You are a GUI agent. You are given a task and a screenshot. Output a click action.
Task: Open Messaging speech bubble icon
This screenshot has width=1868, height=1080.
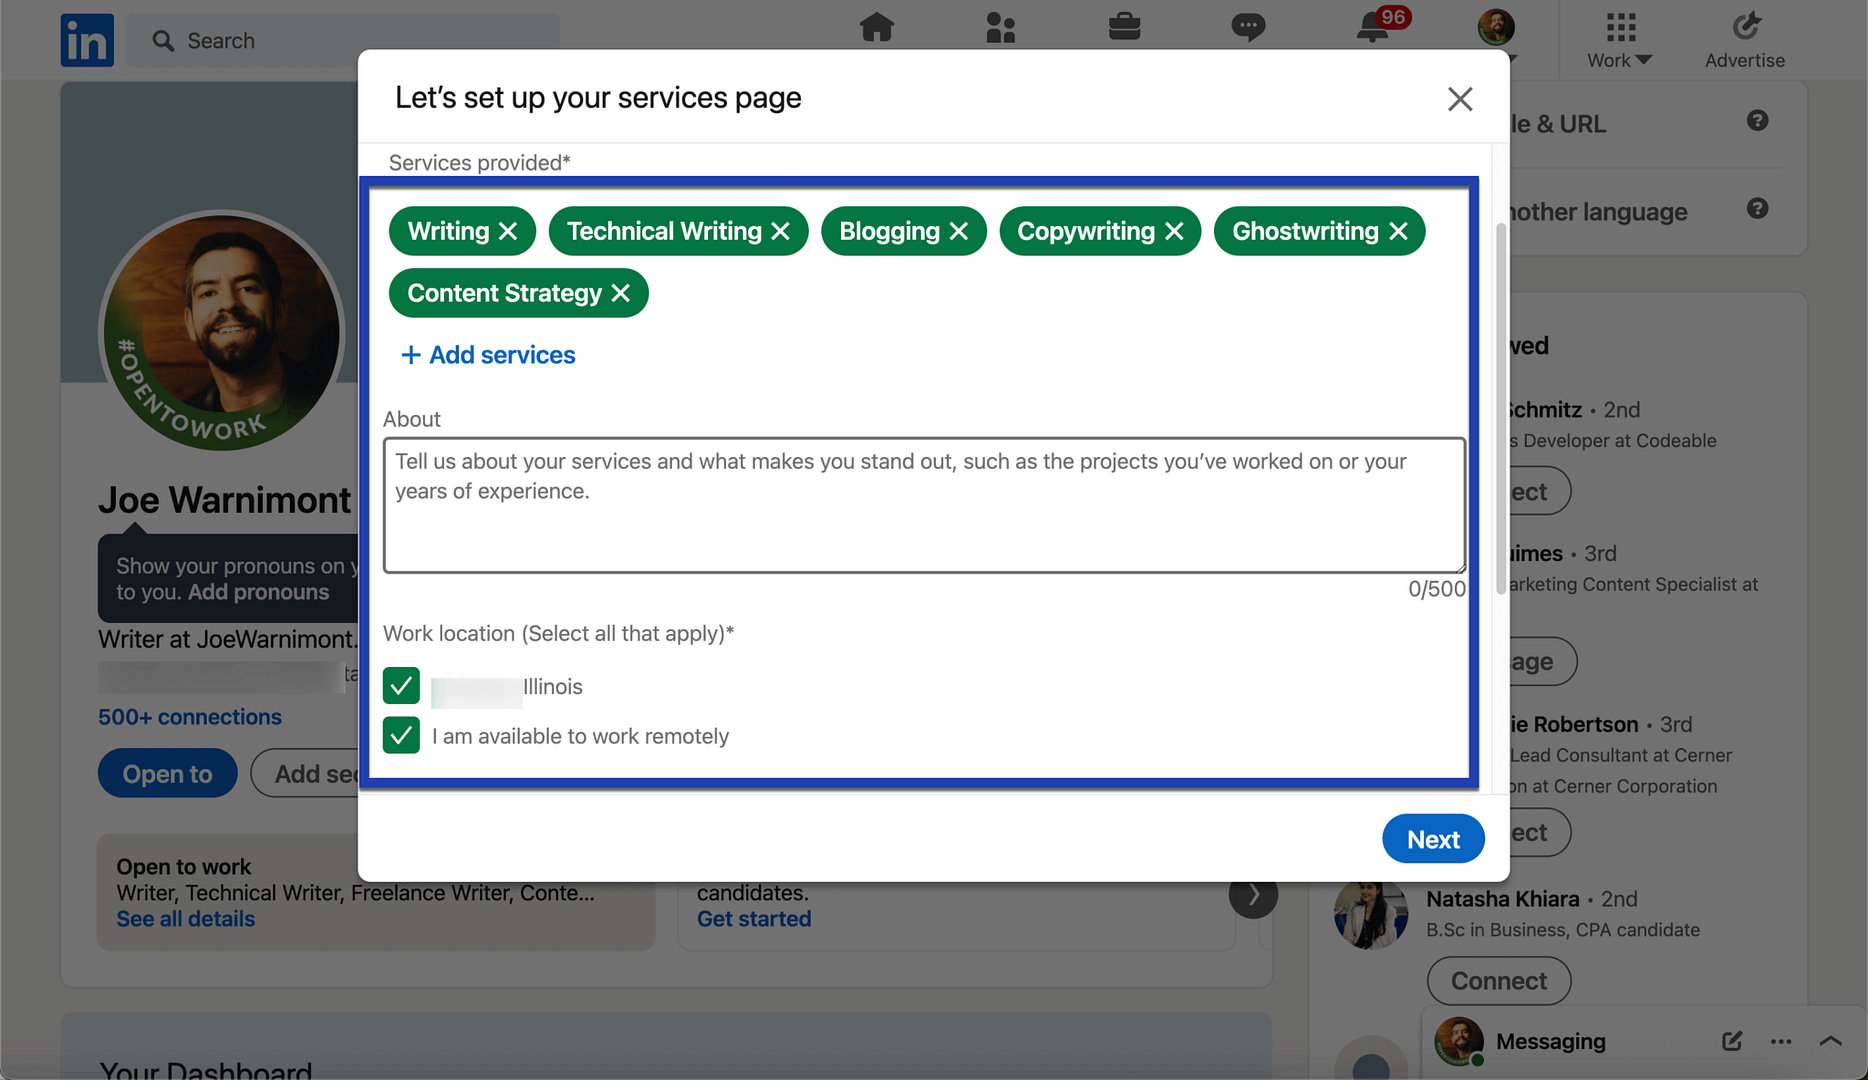(x=1248, y=28)
